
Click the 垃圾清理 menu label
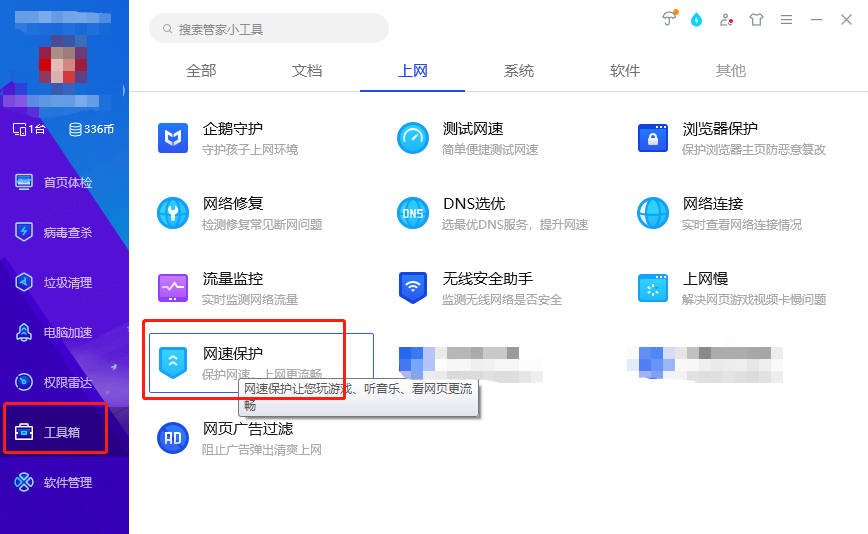click(68, 283)
